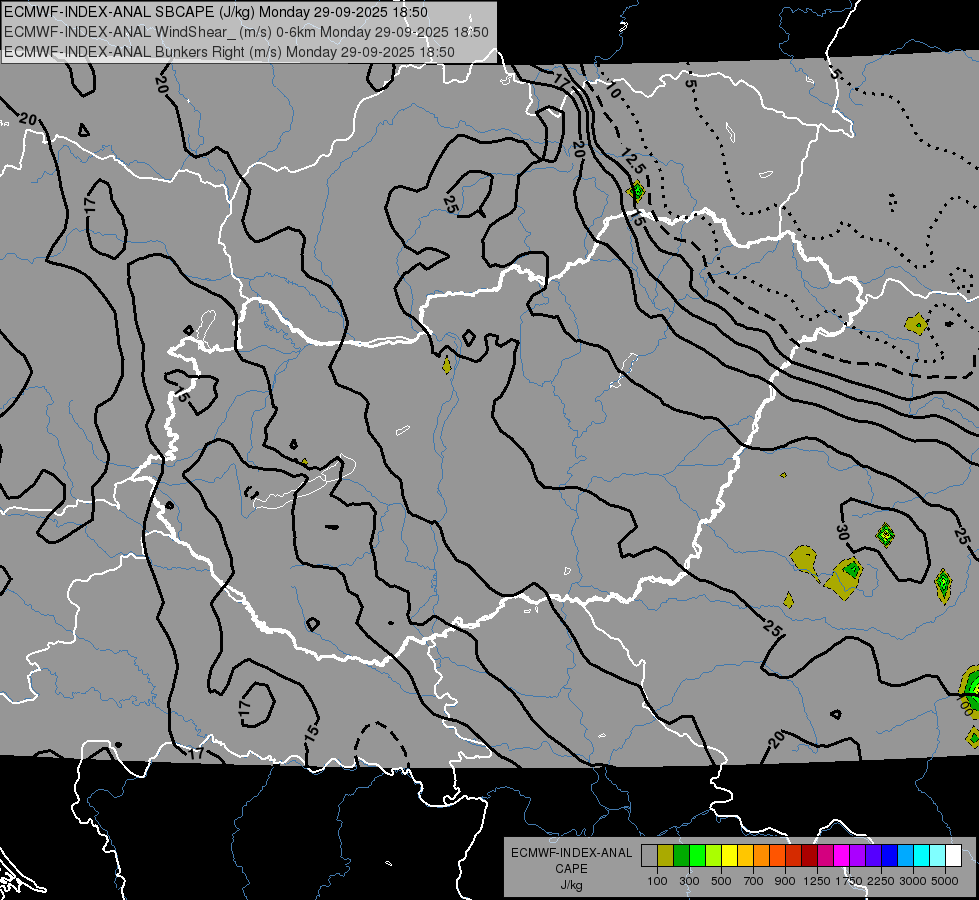Screen dimensions: 979x900
Task: Click the legend tick label 1250
Action: (x=817, y=881)
